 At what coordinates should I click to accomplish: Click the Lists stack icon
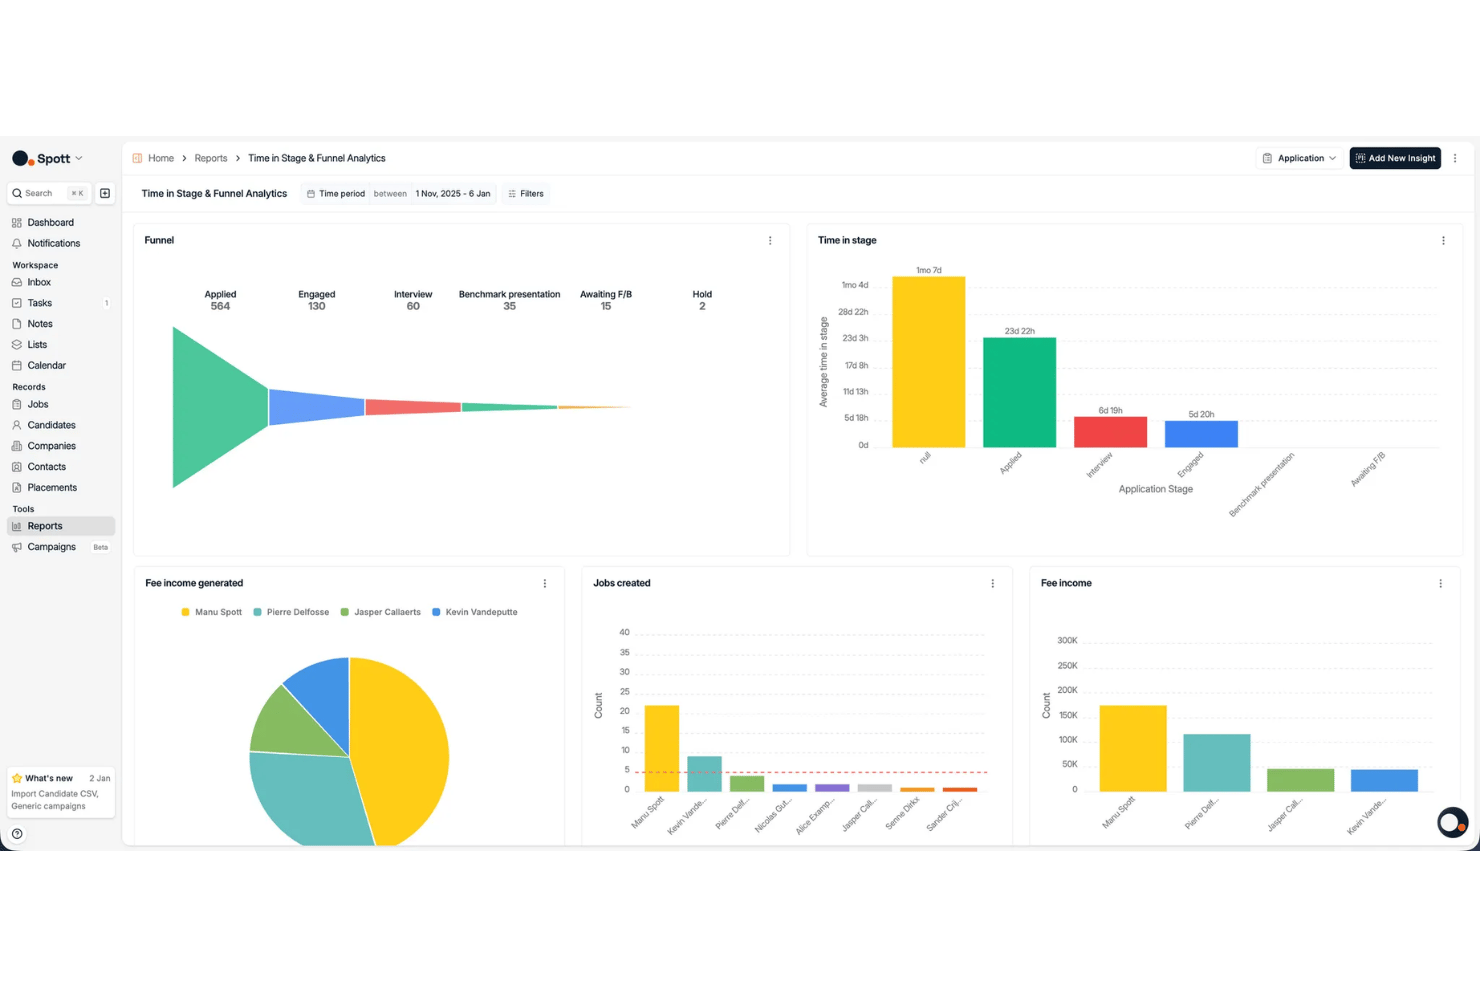17,345
